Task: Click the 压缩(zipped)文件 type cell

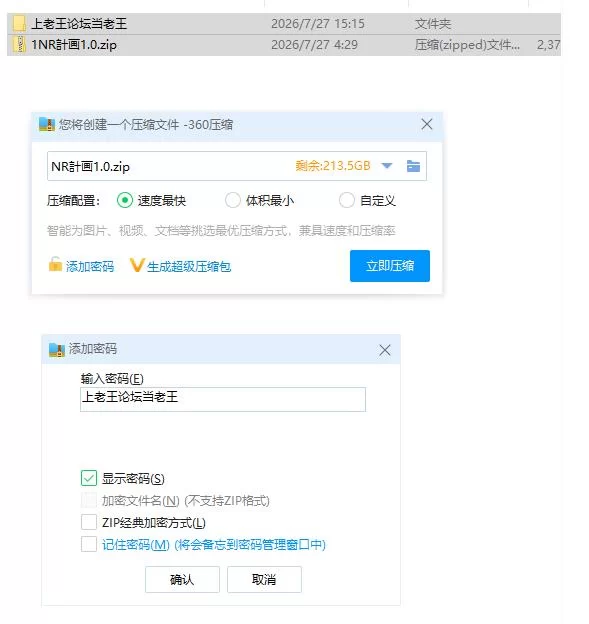Action: pyautogui.click(x=467, y=45)
